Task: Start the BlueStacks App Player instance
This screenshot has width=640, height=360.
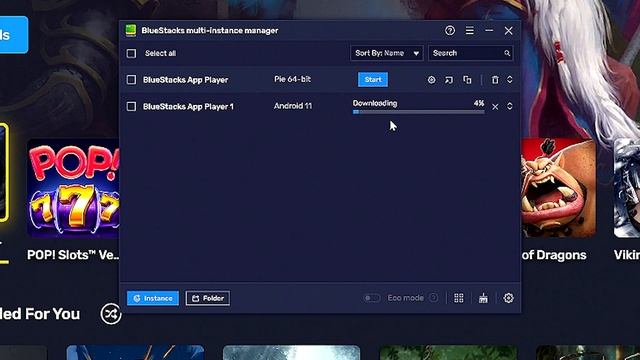Action: point(373,80)
